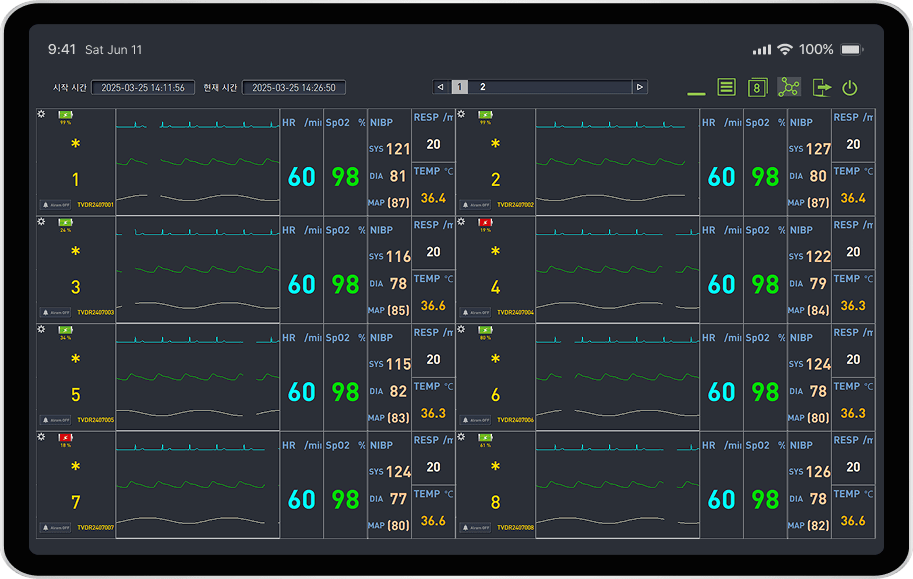
Task: Open settings gear for patient 6
Action: click(461, 329)
